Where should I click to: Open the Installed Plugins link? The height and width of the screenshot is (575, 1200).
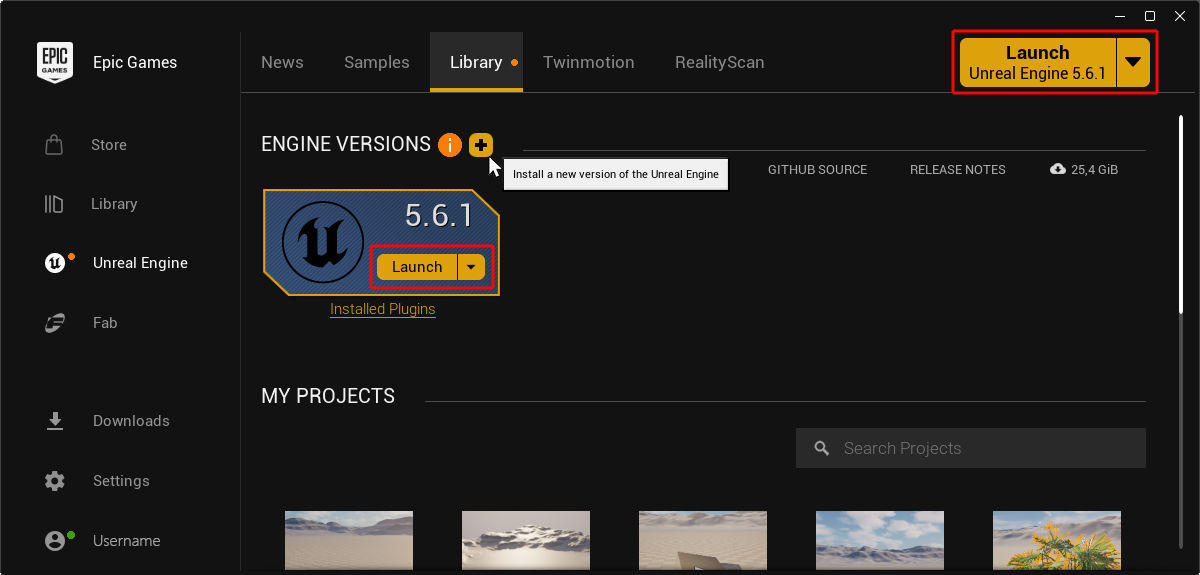[x=382, y=309]
